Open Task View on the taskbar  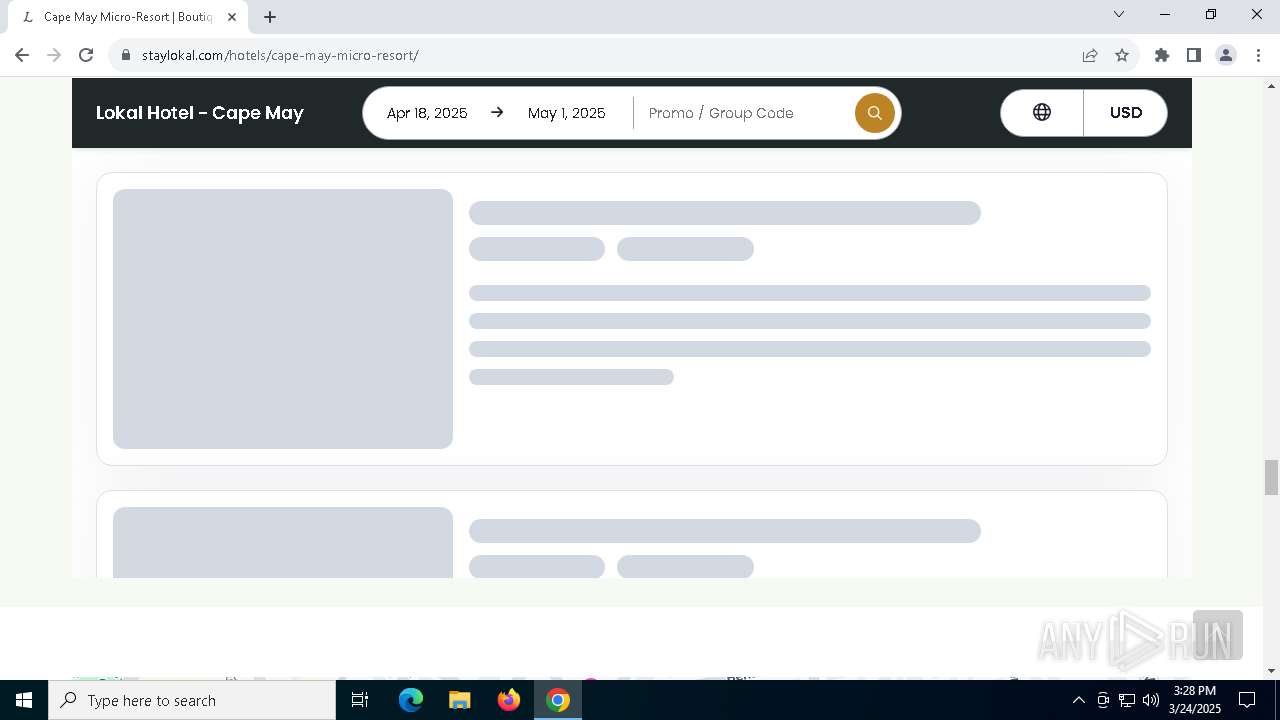(360, 700)
